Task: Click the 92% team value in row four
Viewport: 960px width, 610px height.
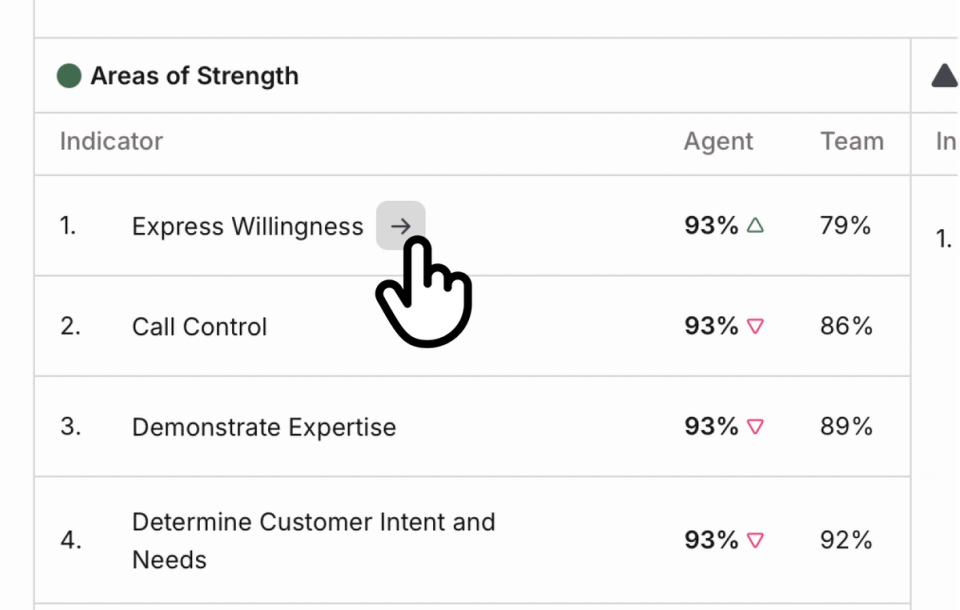Action: click(x=844, y=539)
